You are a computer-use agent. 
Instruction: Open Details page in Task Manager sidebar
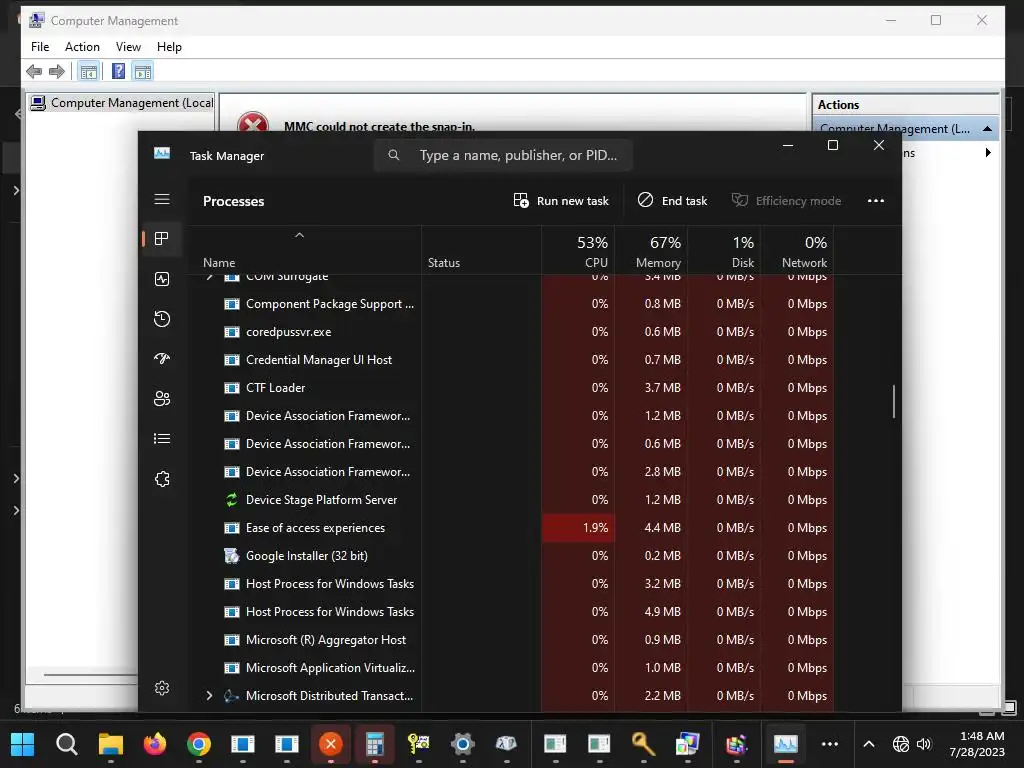tap(162, 439)
